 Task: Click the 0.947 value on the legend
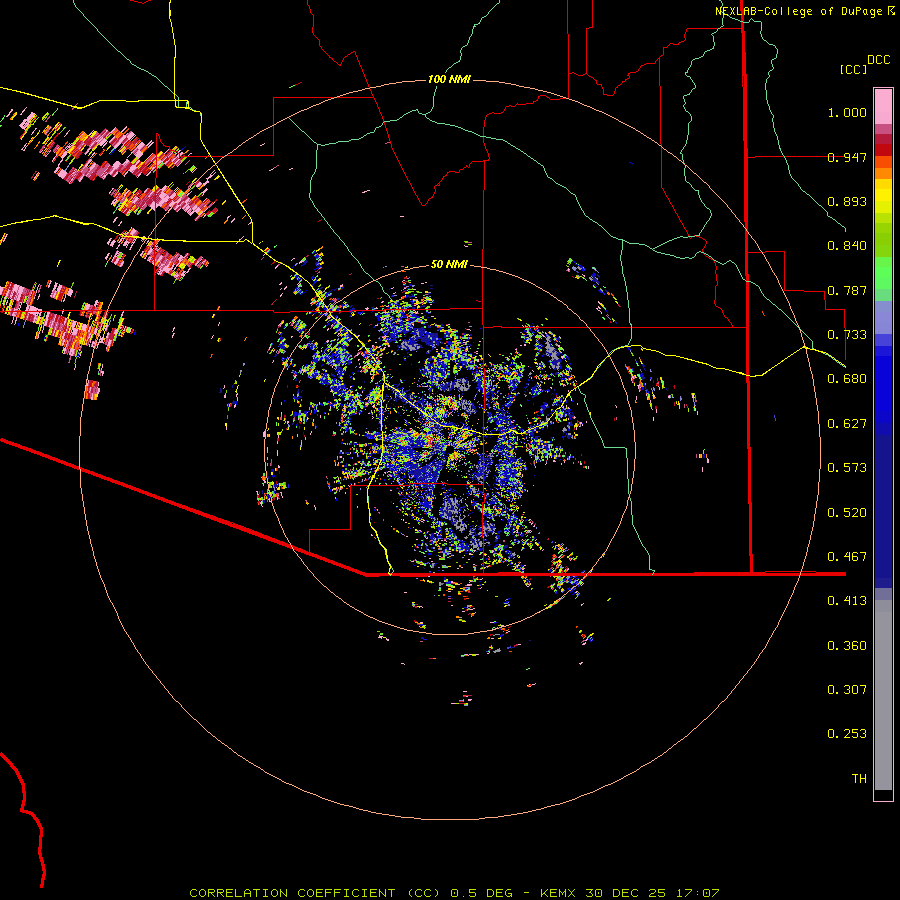(847, 157)
